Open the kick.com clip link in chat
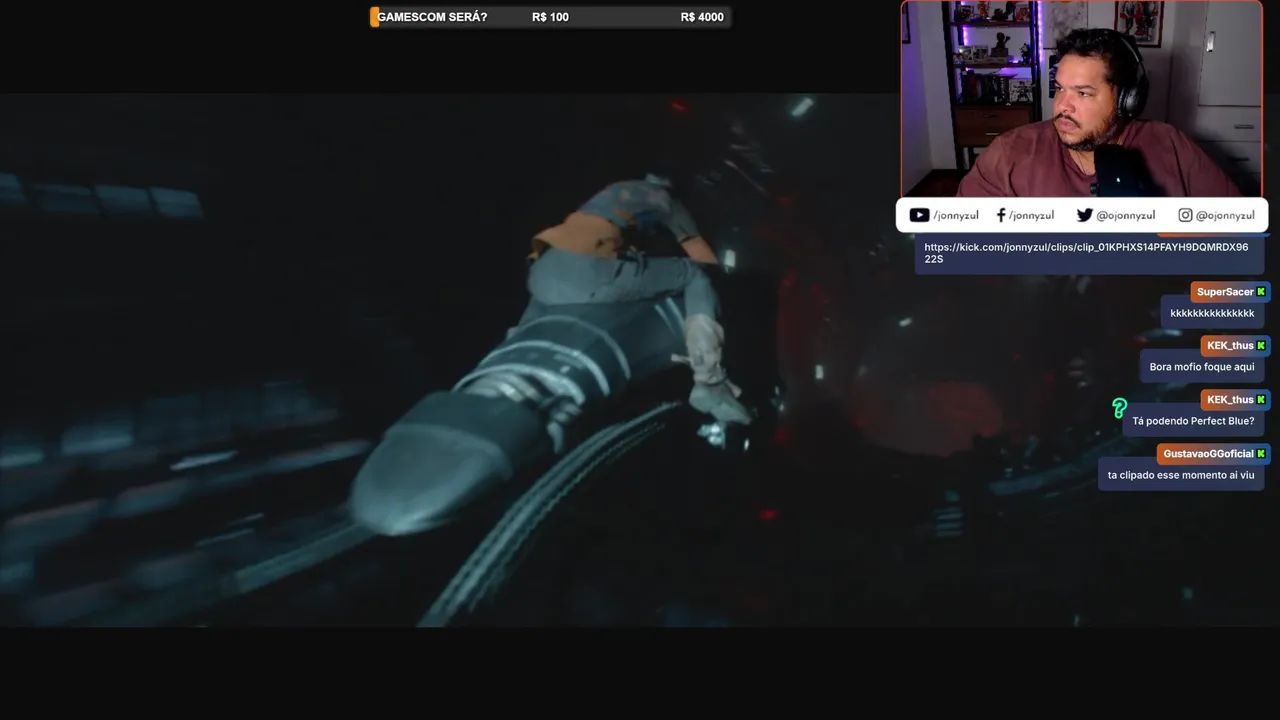1280x720 pixels. [1086, 253]
